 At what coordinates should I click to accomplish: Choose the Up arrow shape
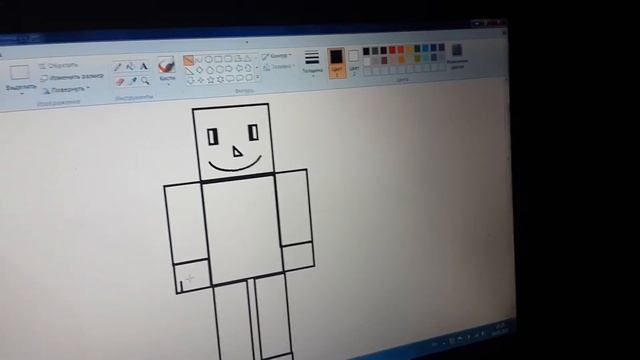(x=248, y=68)
